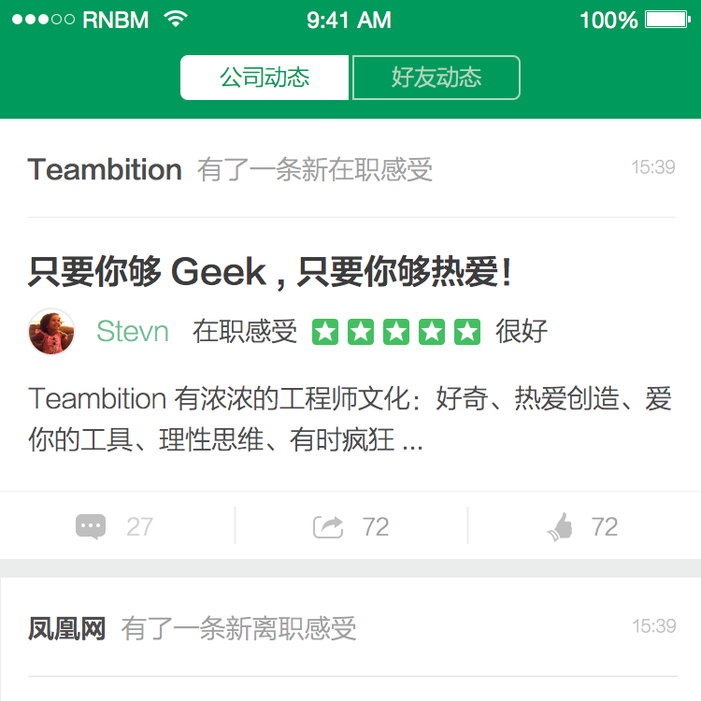Switch to the 公司动态 tab

pos(264,77)
